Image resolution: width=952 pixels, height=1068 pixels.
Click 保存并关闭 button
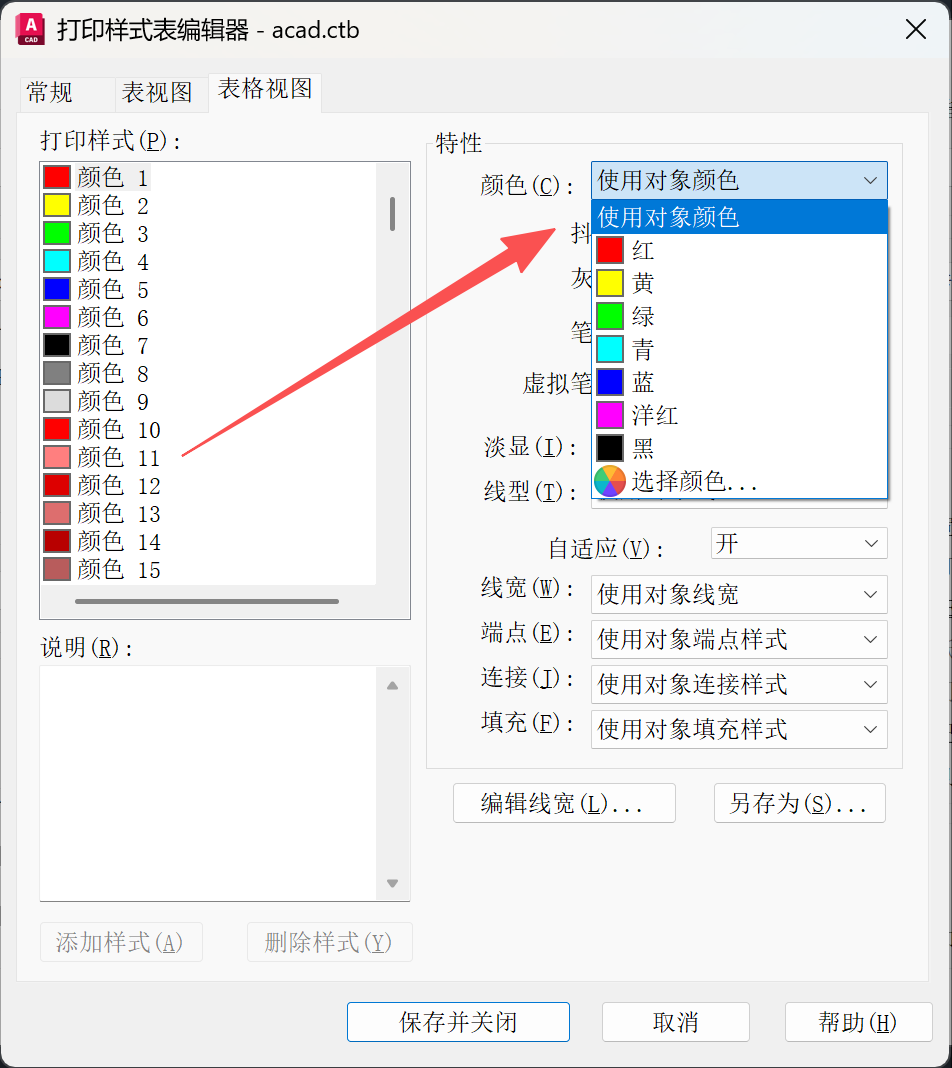458,1022
